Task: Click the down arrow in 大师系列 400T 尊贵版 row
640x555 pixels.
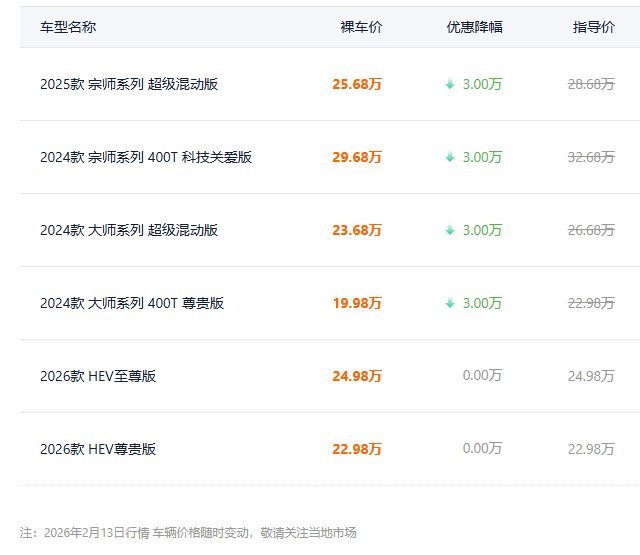Action: [450, 304]
